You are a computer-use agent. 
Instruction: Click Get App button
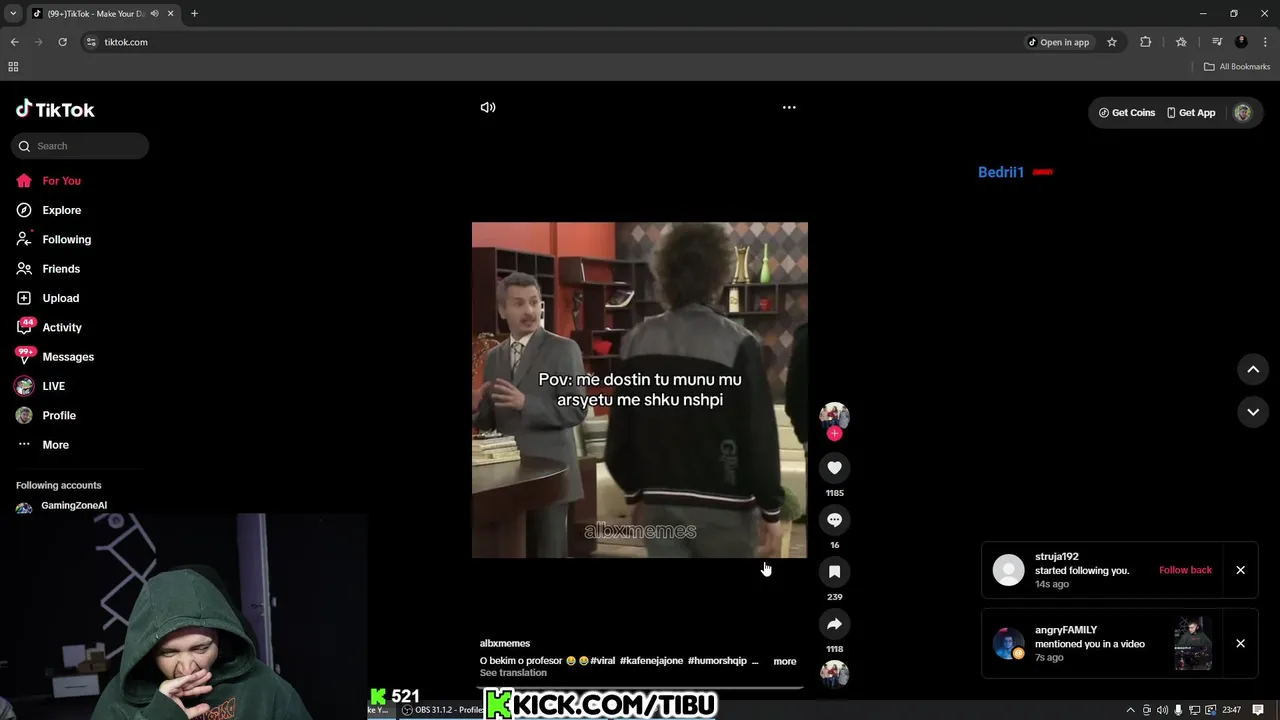(1191, 113)
